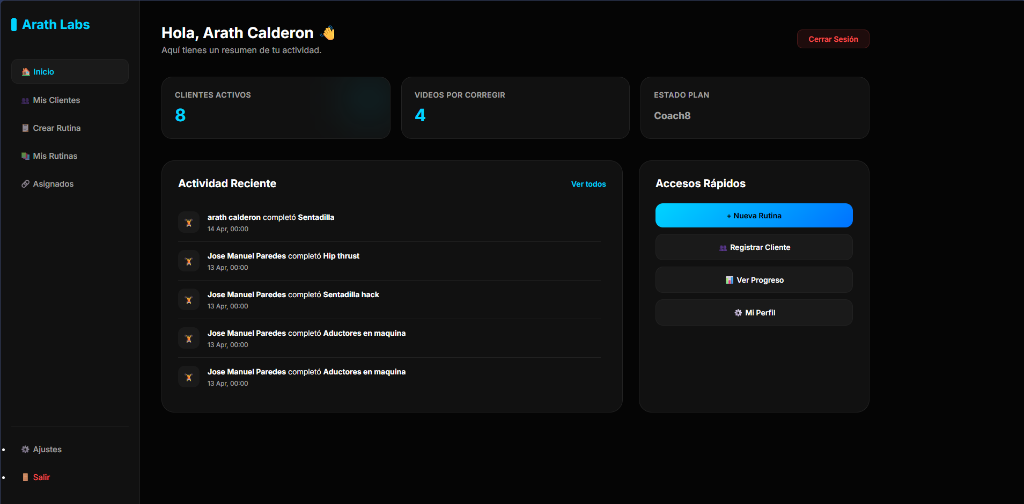1024x504 pixels.
Task: Click the notebook icon beside Crear Rutina
Action: [25, 128]
